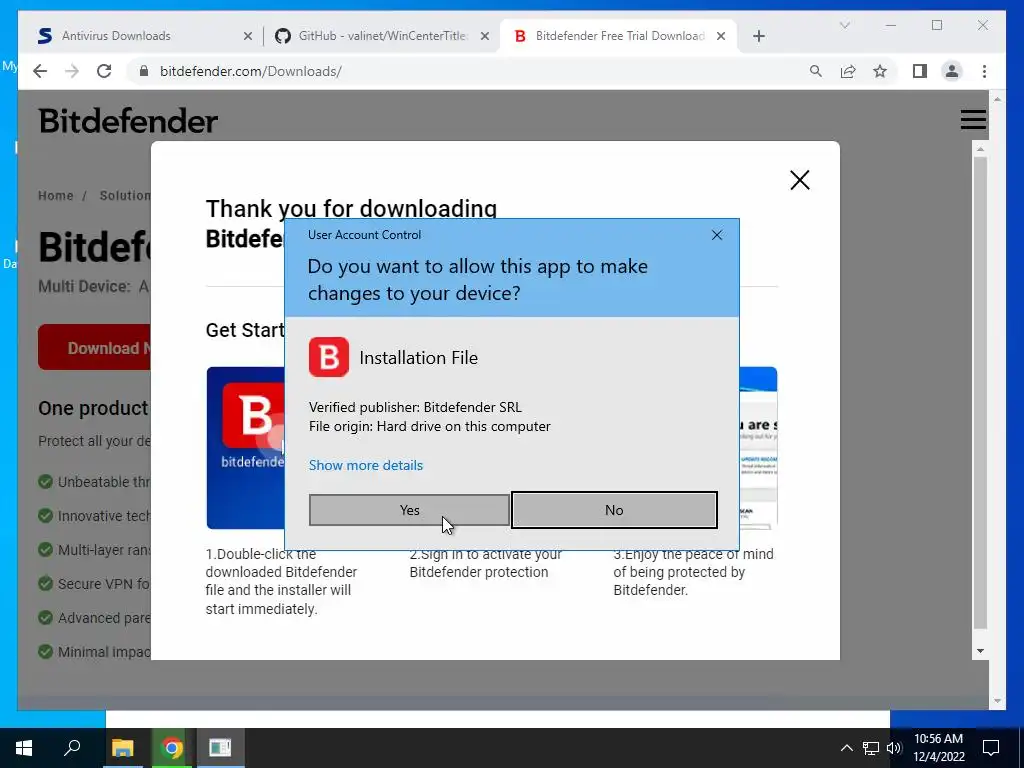Open the tab search dropdown arrow
1024x768 pixels.
[844, 25]
